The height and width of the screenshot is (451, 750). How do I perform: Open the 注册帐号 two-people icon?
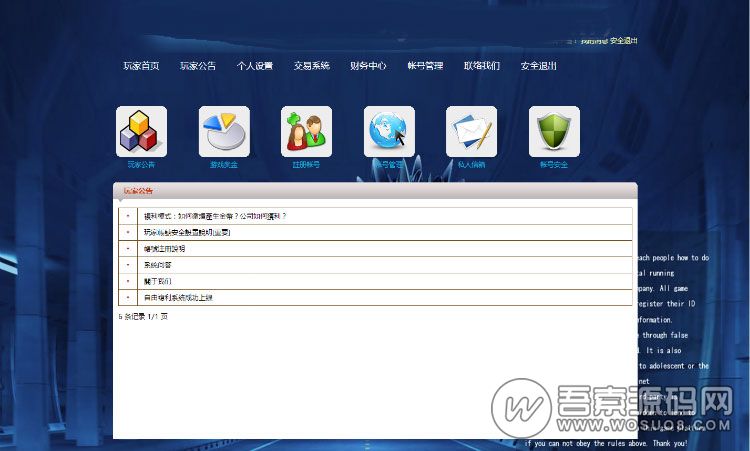pos(306,131)
